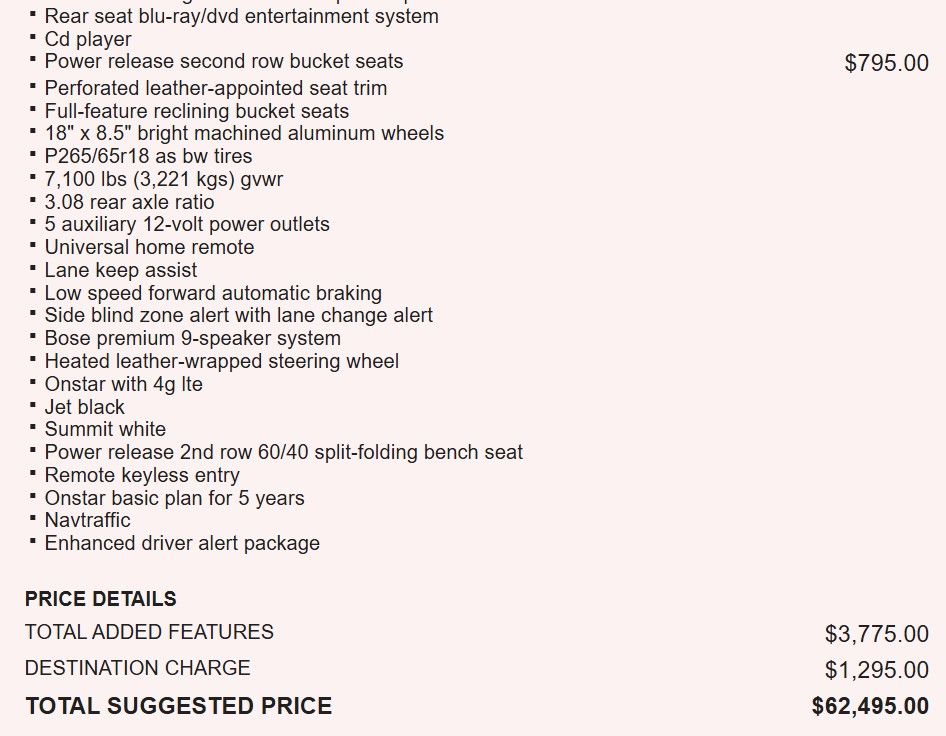Viewport: 946px width, 736px height.
Task: Click Onstar basic plan for 5 years
Action: [174, 498]
